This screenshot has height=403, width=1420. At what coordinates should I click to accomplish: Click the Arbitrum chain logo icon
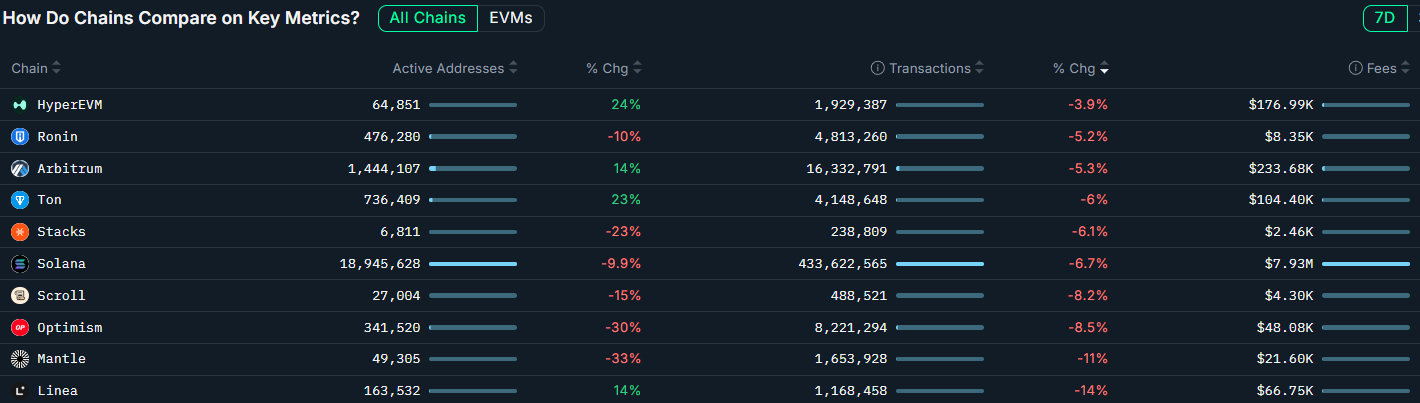(x=20, y=169)
